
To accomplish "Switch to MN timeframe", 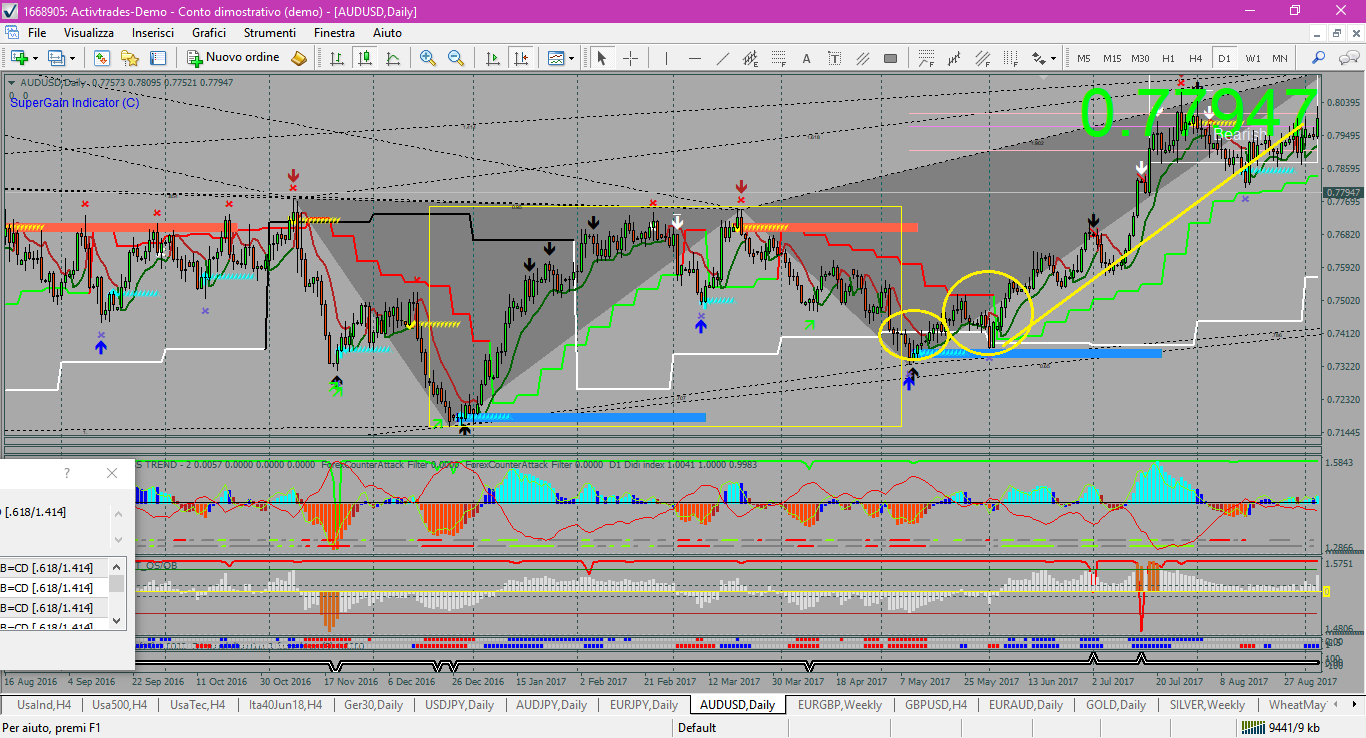I will [x=1280, y=58].
